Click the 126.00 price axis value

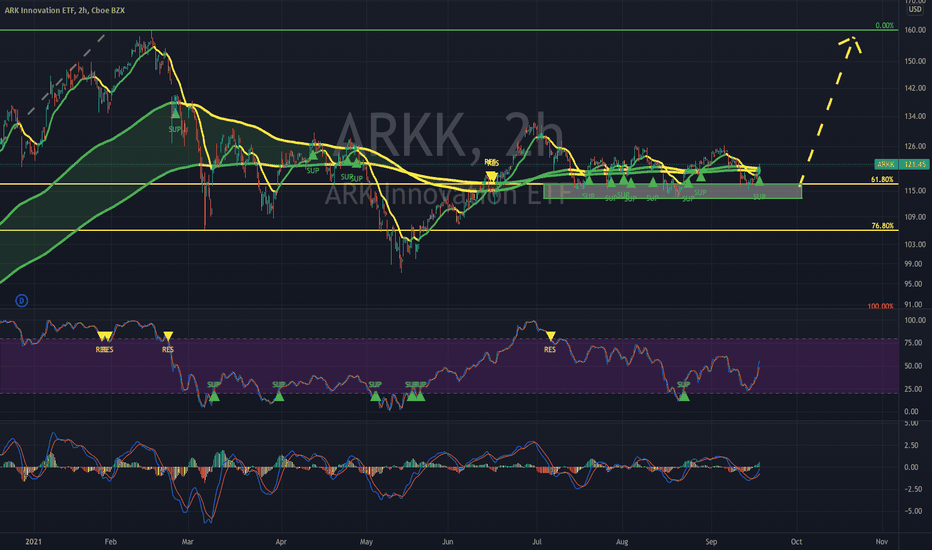point(915,146)
